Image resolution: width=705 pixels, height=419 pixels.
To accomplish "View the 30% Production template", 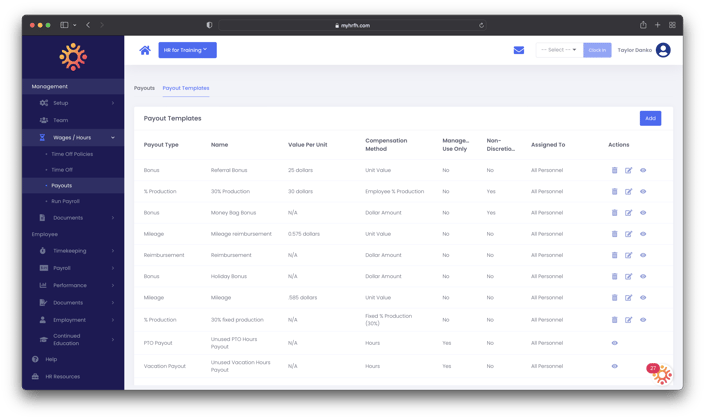I will 643,192.
